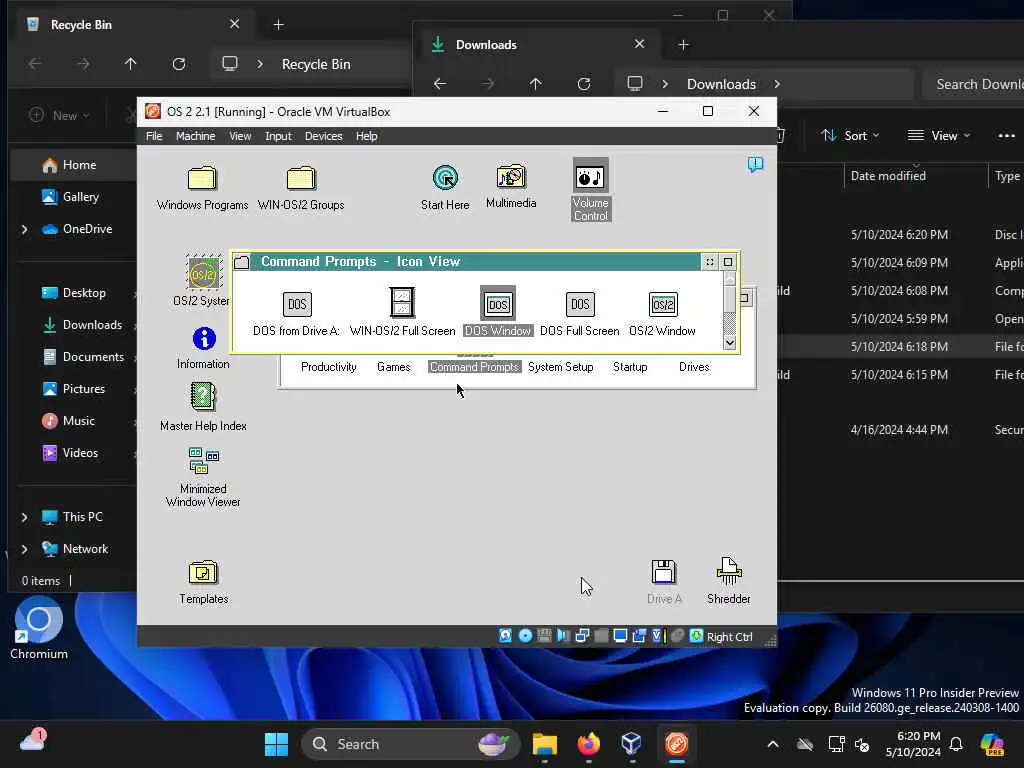The height and width of the screenshot is (768, 1024).
Task: Click the Command Prompts window system menu icon
Action: (242, 262)
